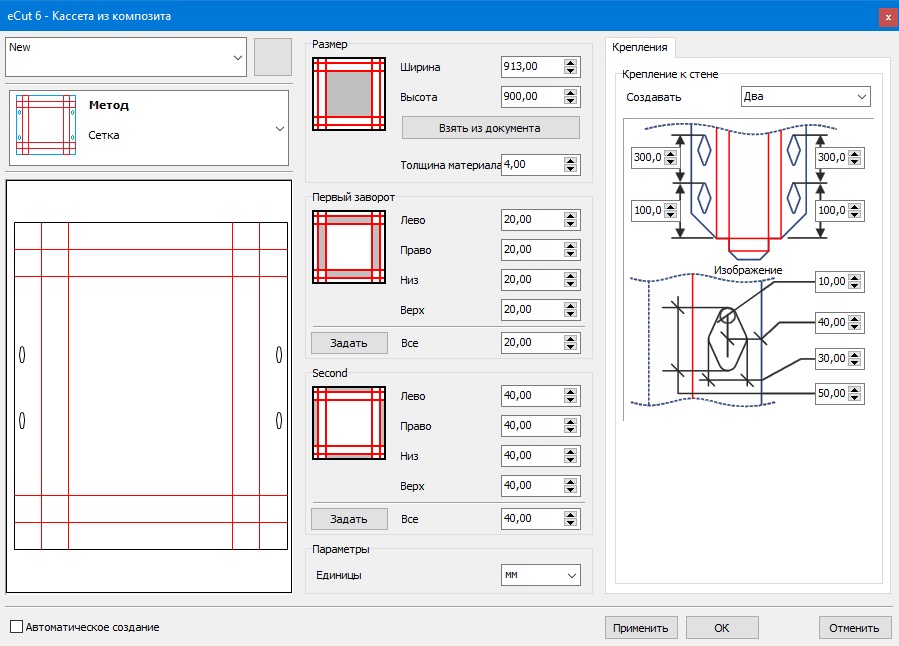Decrease Second Право value 40,00
The width and height of the screenshot is (899, 646).
[570, 430]
